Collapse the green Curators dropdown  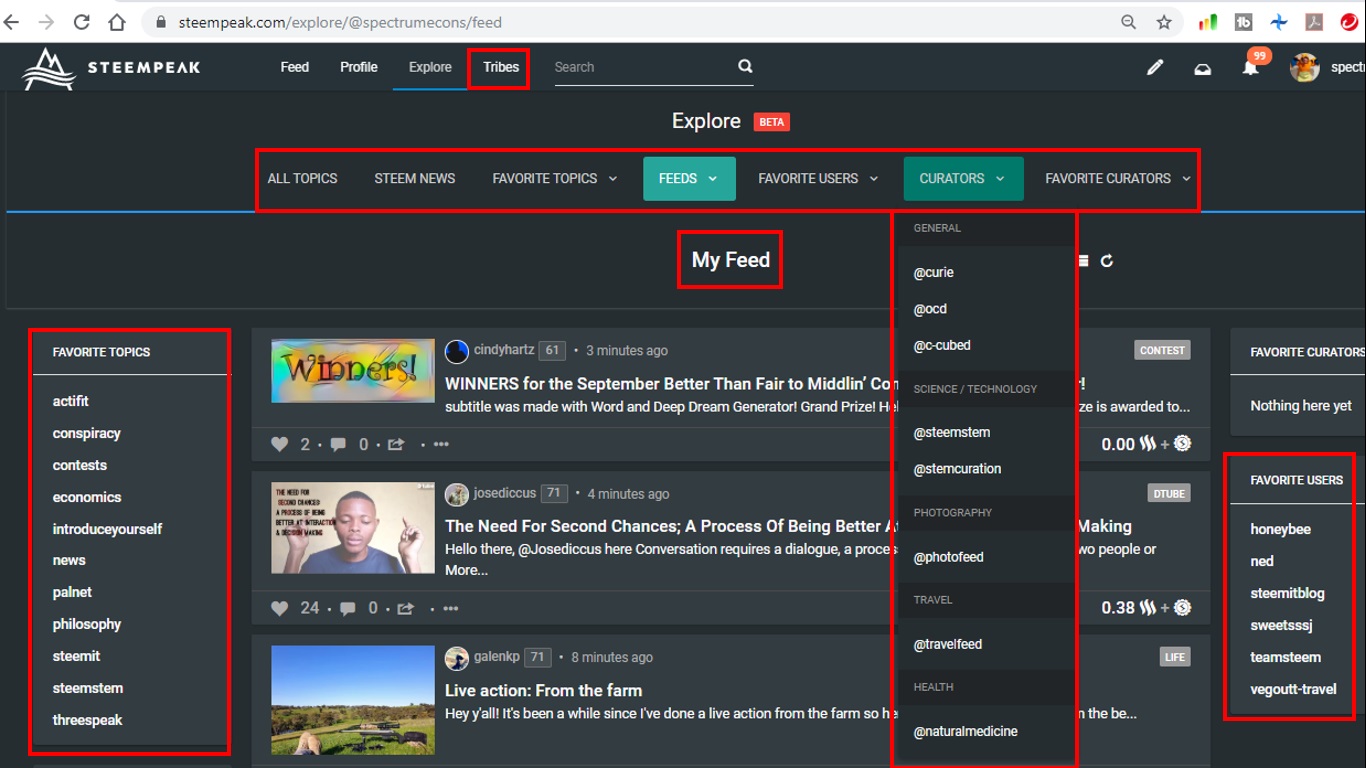point(963,179)
